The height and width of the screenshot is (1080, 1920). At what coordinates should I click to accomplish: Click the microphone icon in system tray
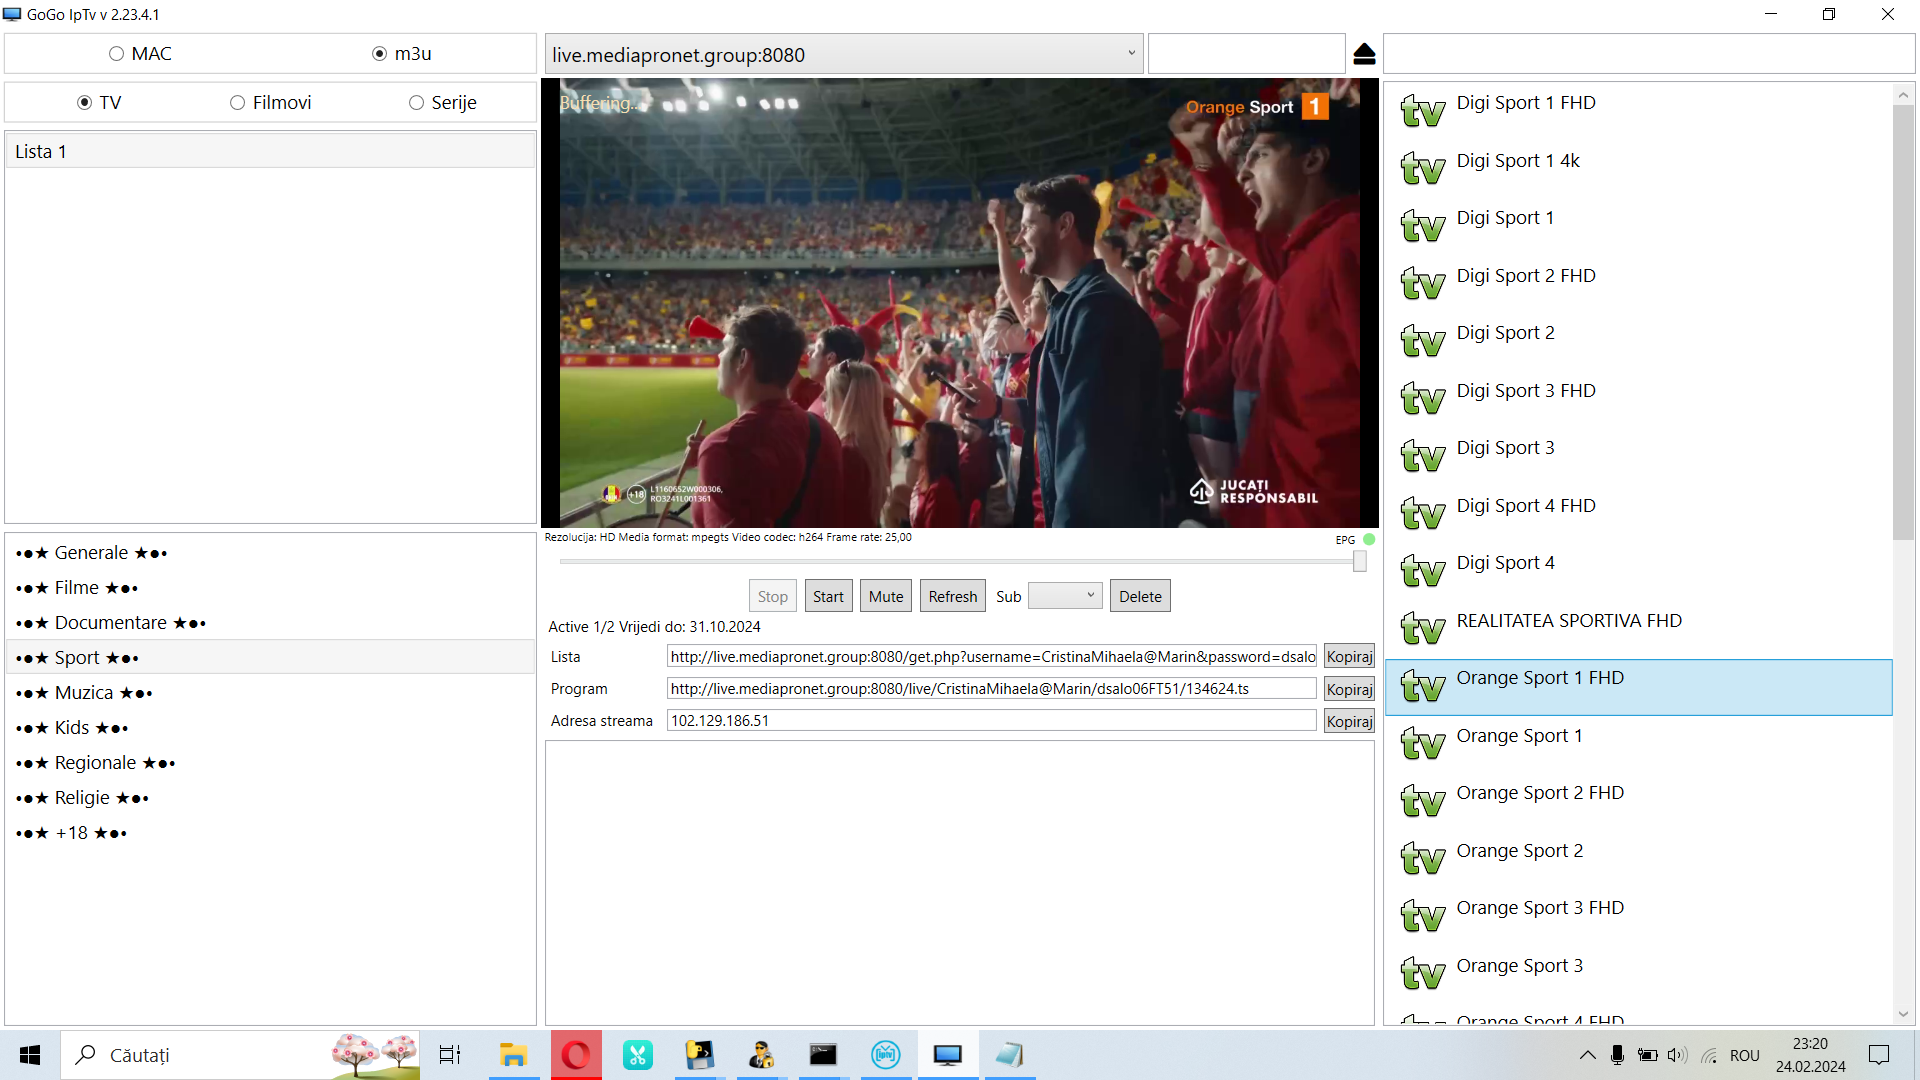1617,1055
